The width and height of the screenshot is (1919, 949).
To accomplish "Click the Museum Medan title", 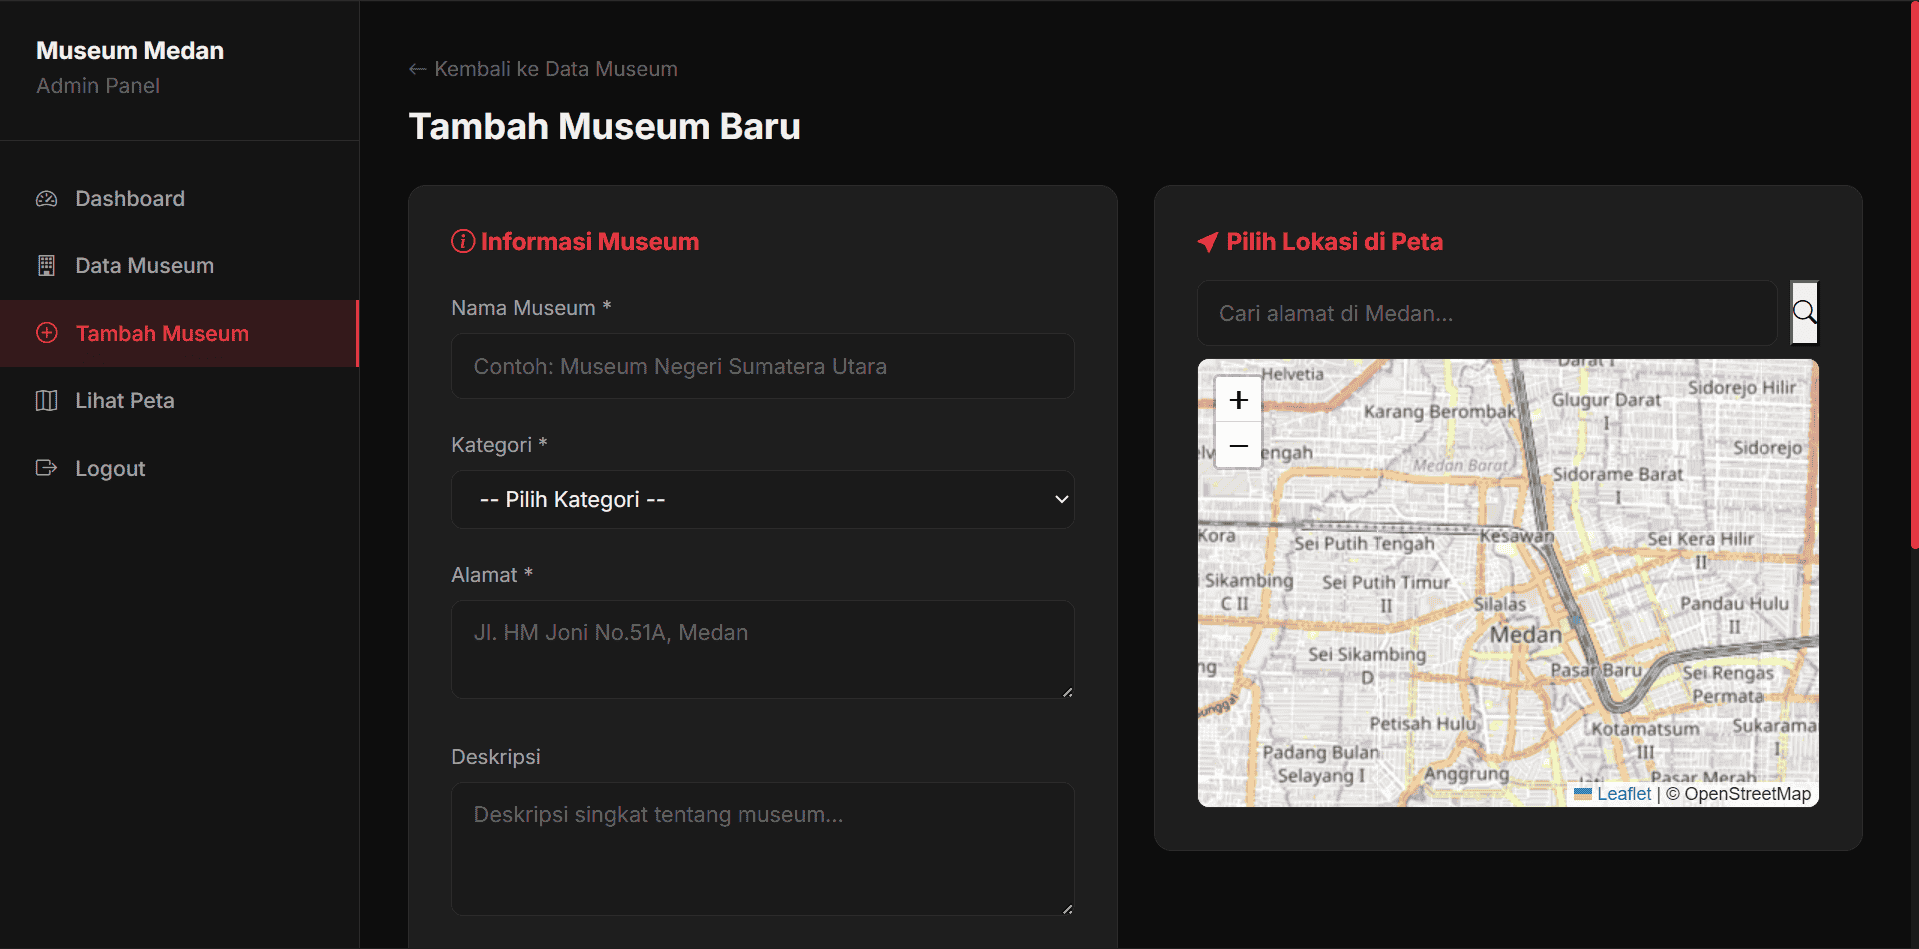I will (x=130, y=51).
